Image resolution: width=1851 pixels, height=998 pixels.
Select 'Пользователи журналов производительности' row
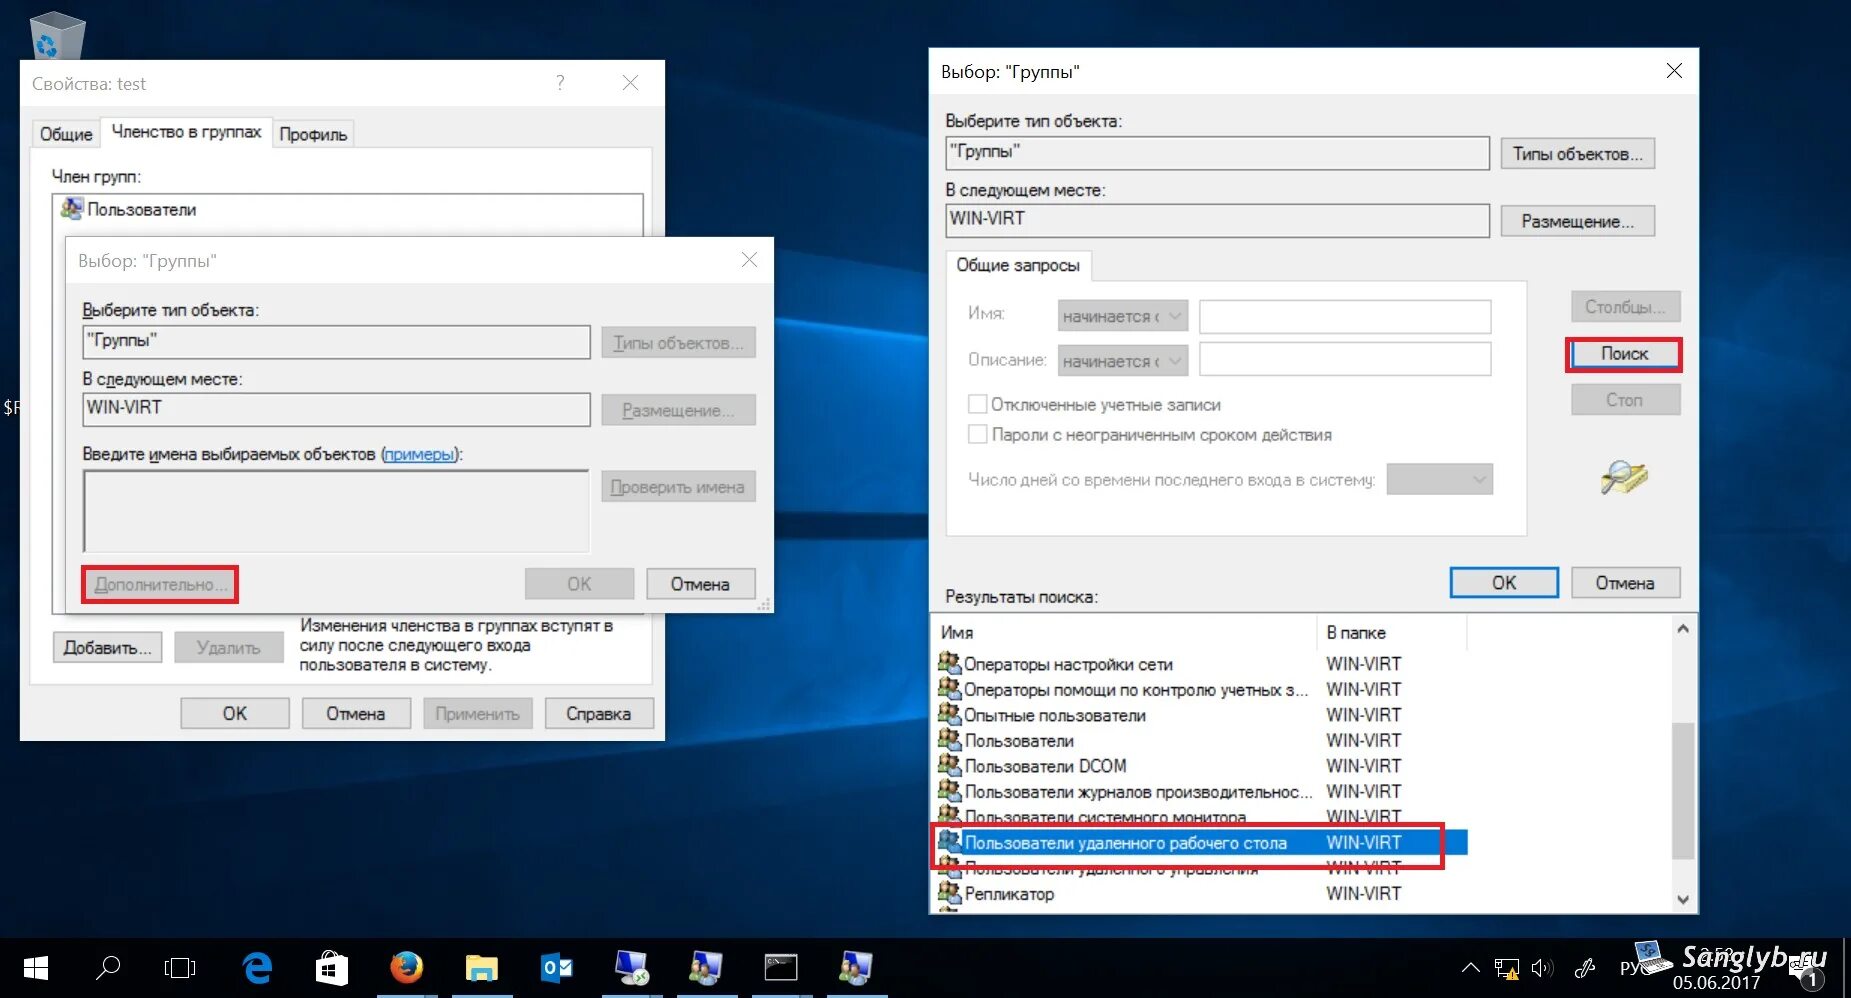(1202, 791)
